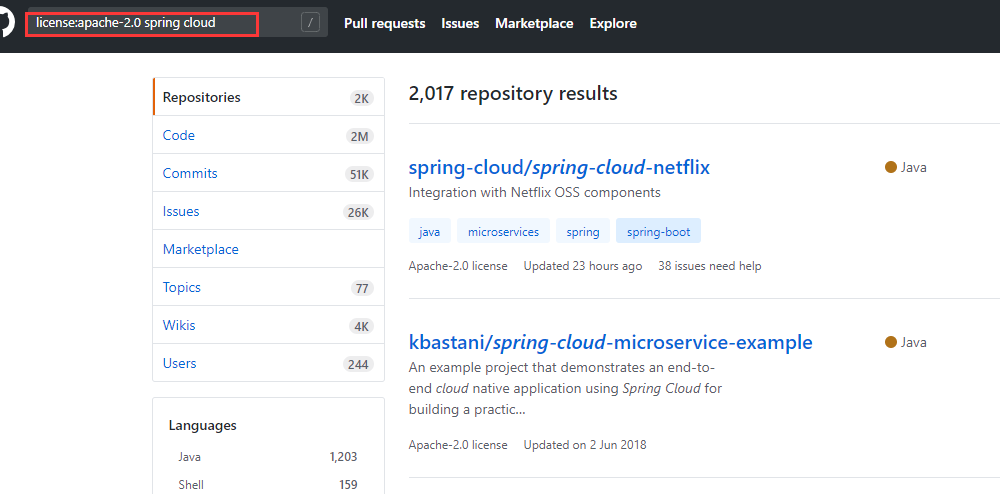
Task: Open Explore in top navigation
Action: point(613,24)
